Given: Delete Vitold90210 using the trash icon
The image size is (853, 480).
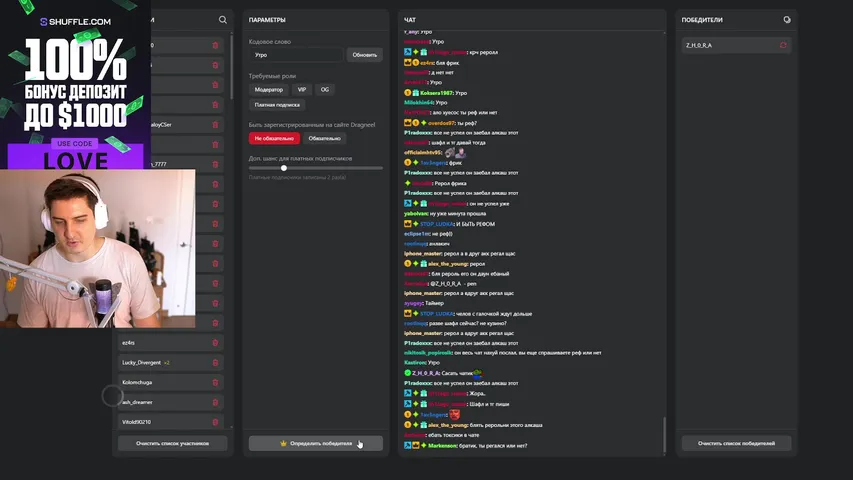Looking at the screenshot, I should coord(215,422).
